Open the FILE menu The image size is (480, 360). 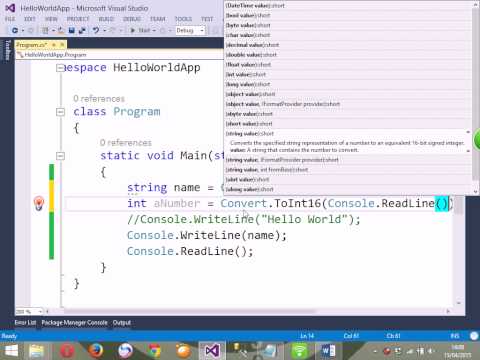click(x=10, y=19)
